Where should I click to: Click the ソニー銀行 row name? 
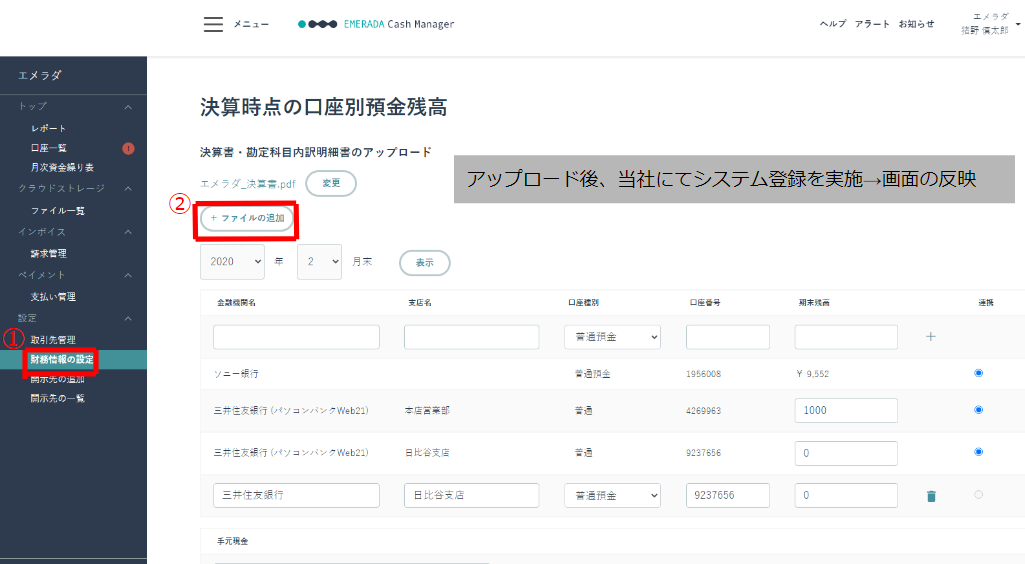(236, 374)
